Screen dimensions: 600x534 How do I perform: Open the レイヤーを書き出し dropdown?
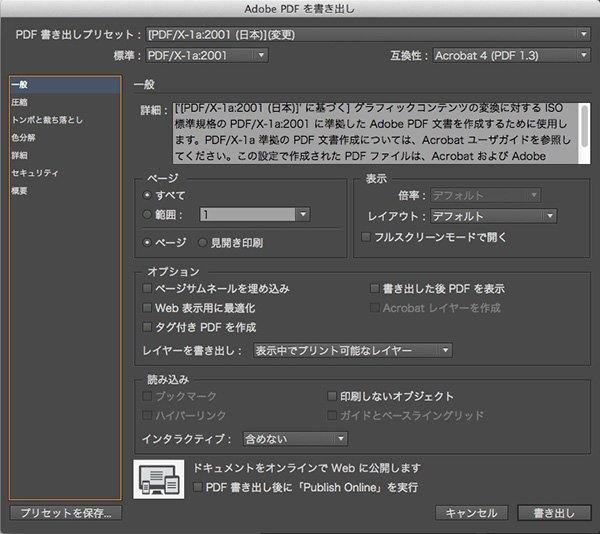(353, 350)
